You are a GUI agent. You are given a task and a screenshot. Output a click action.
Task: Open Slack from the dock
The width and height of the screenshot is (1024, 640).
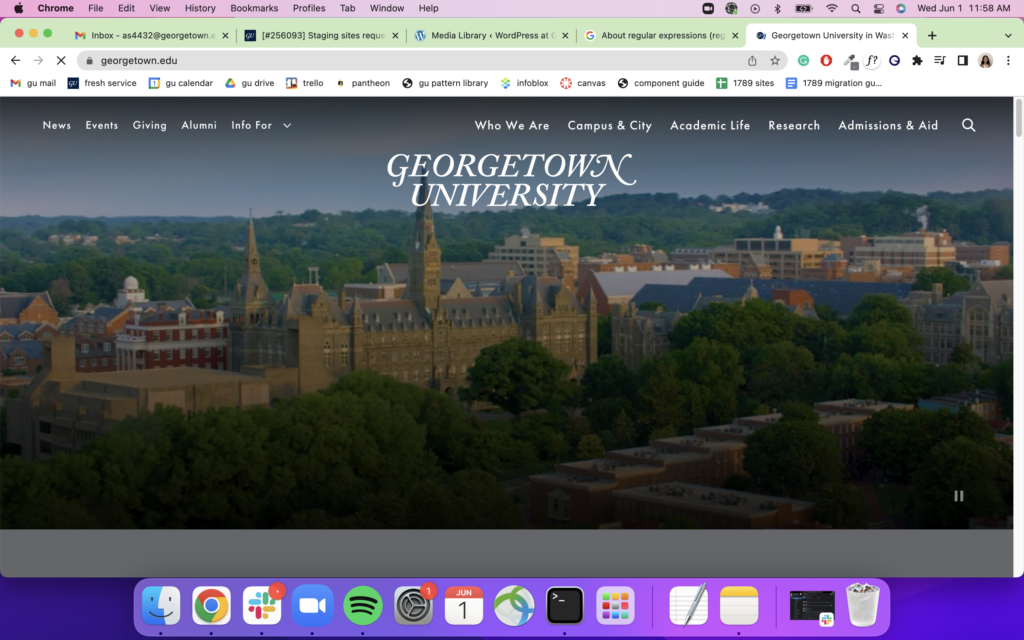click(x=262, y=605)
